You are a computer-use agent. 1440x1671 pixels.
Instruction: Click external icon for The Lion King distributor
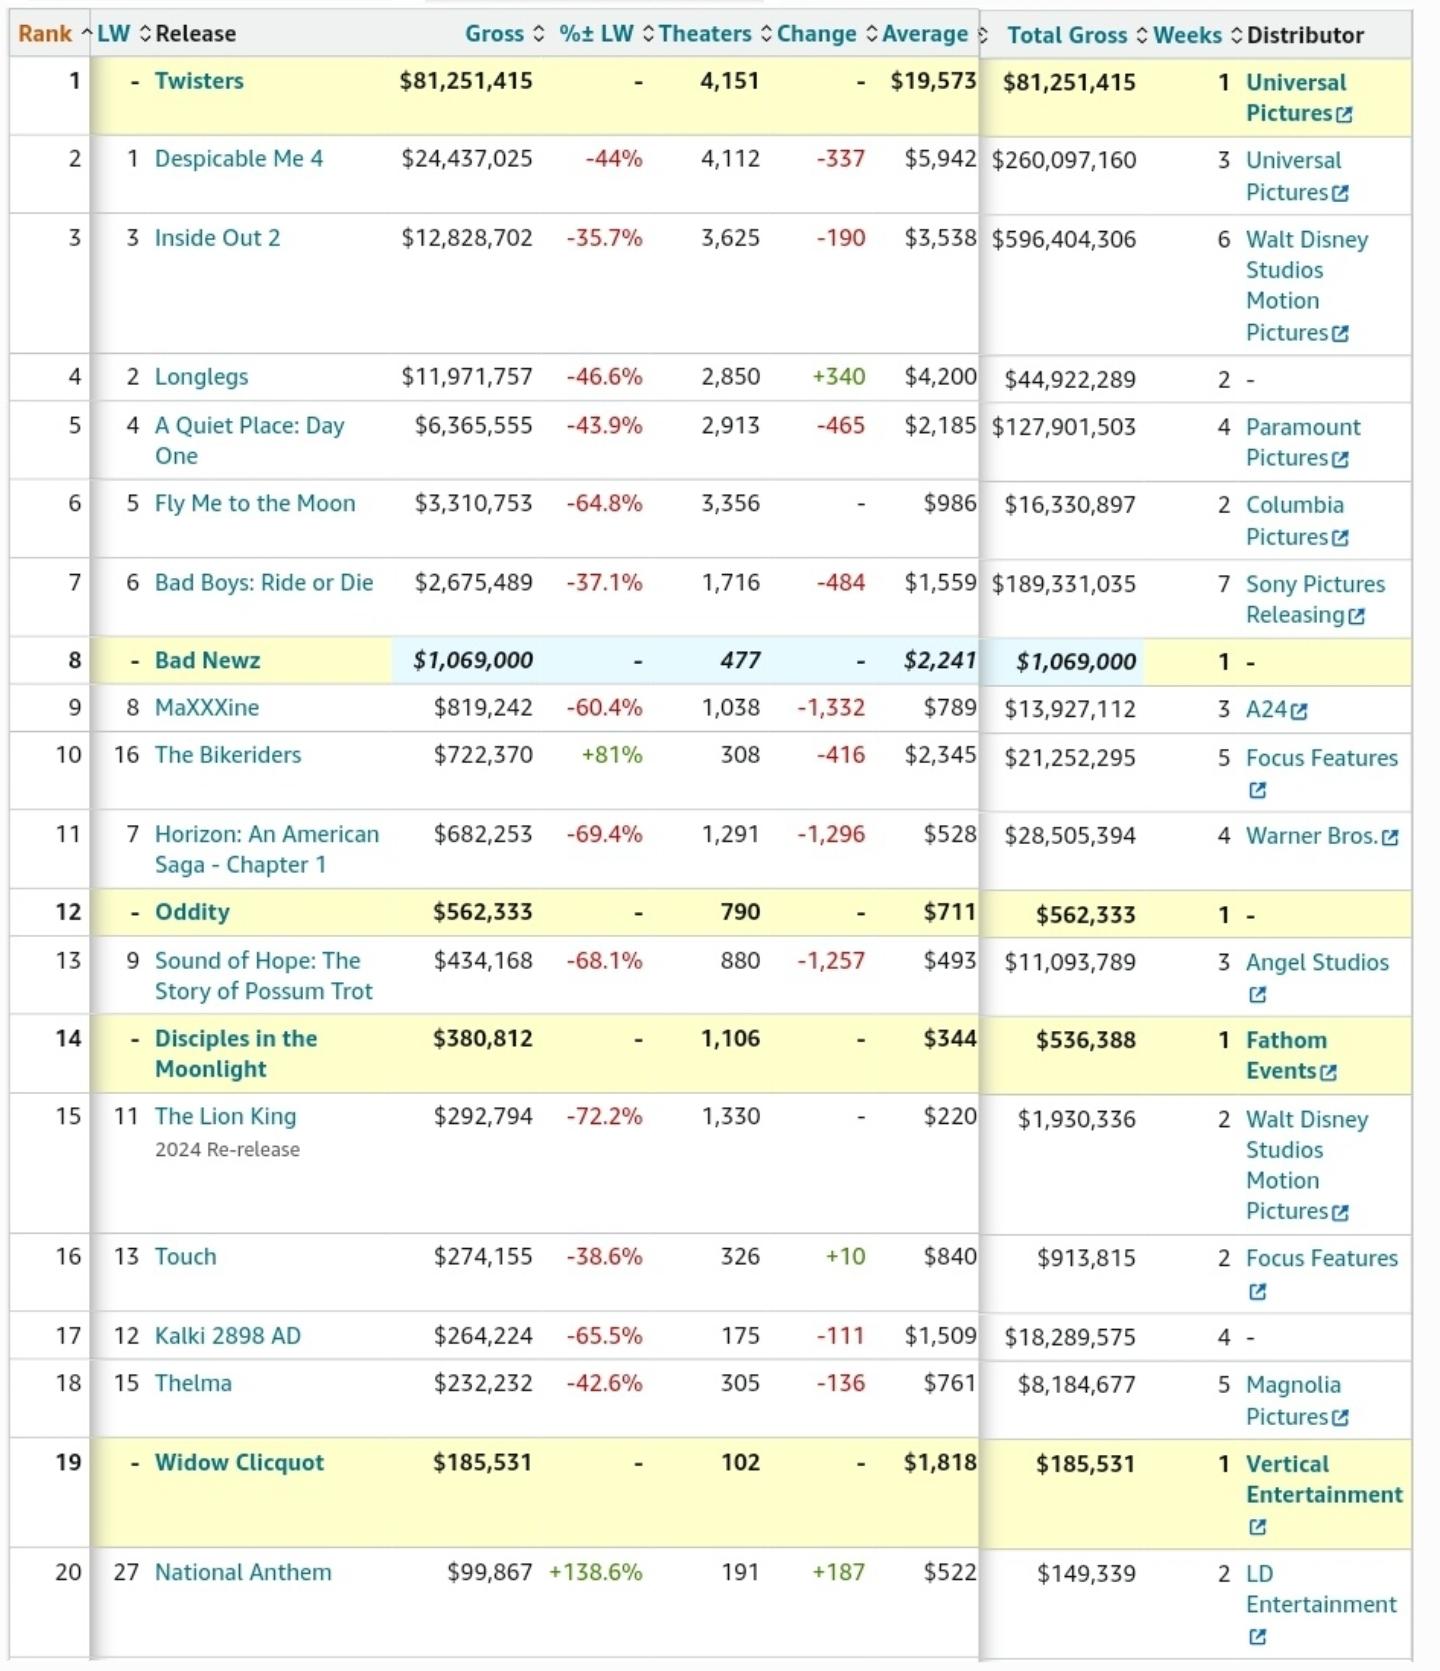(1340, 1212)
